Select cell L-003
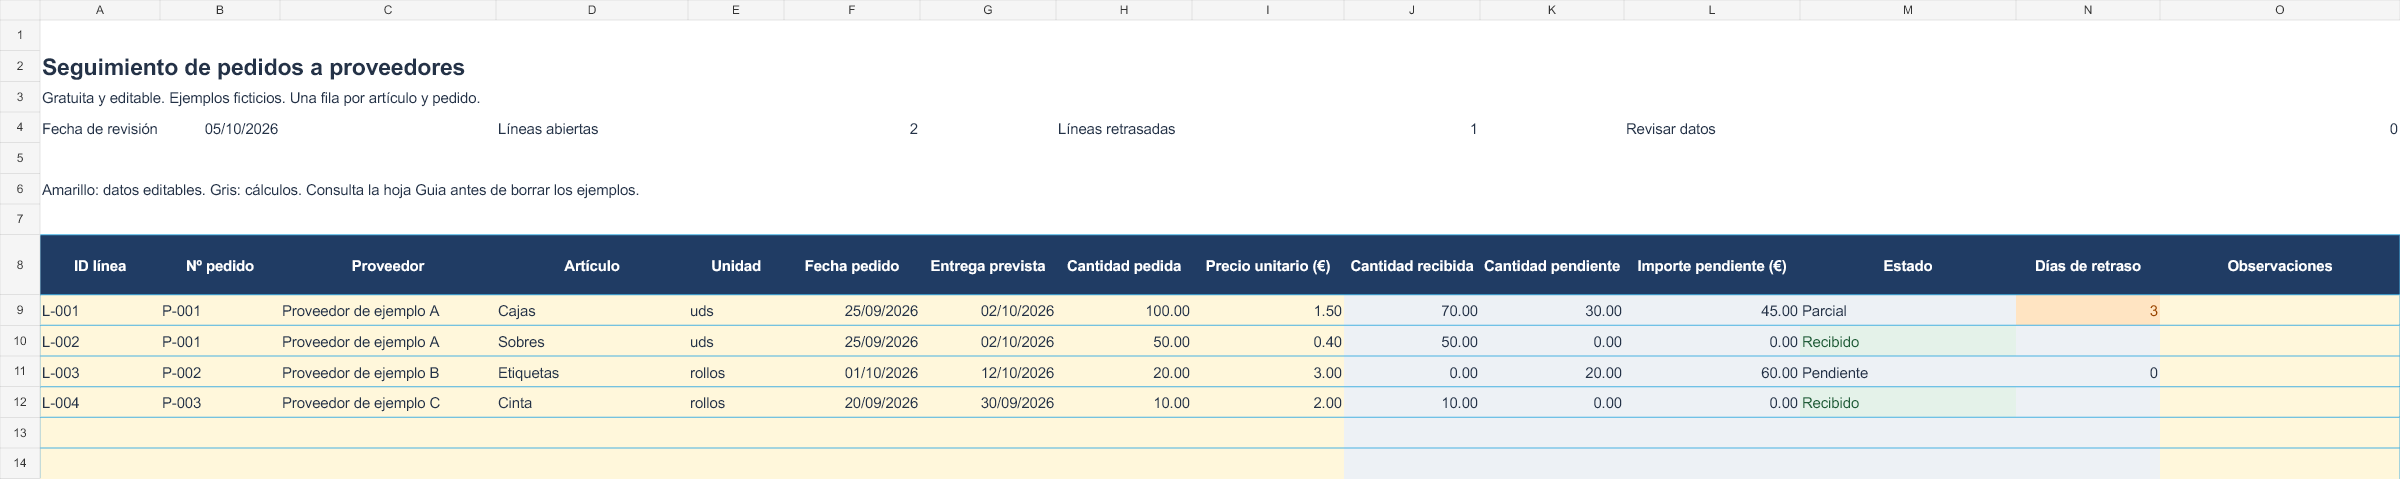2400x479 pixels. 100,373
